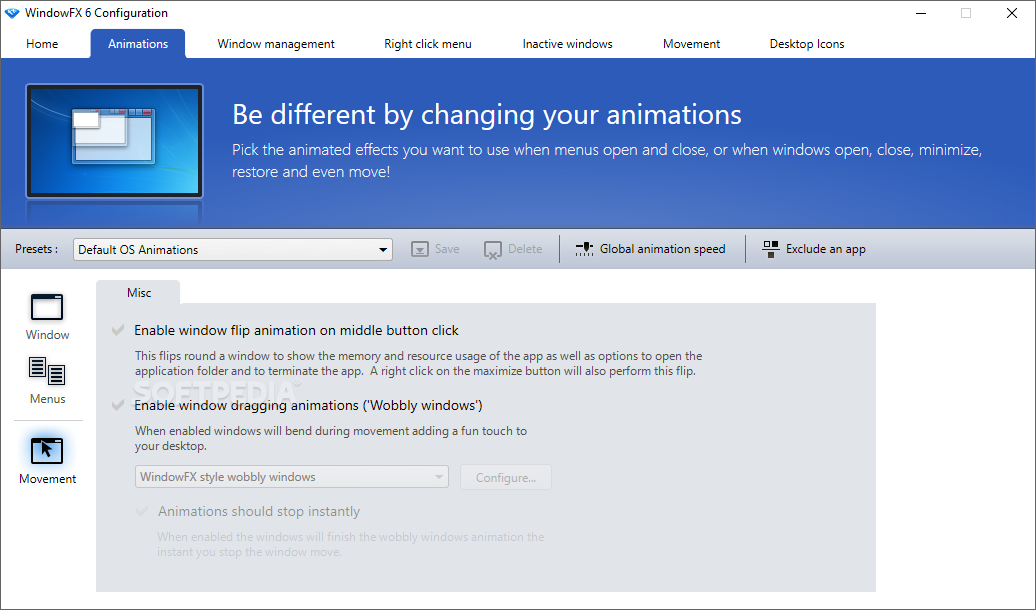
Task: Go to the Right click menu tab
Action: (x=427, y=44)
